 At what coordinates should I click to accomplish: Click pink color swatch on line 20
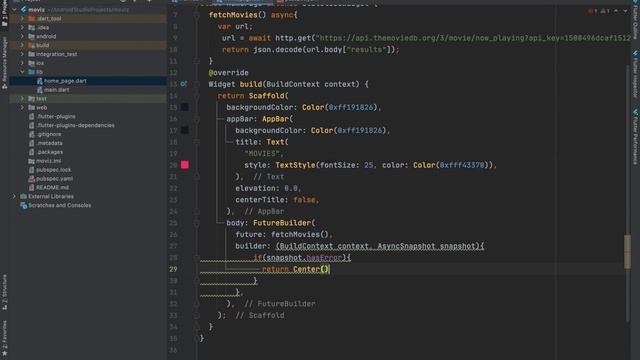(x=185, y=165)
